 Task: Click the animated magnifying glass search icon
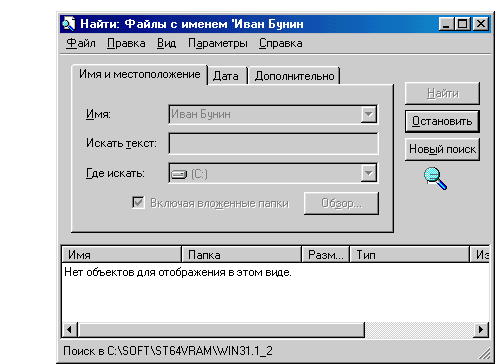pos(436,179)
